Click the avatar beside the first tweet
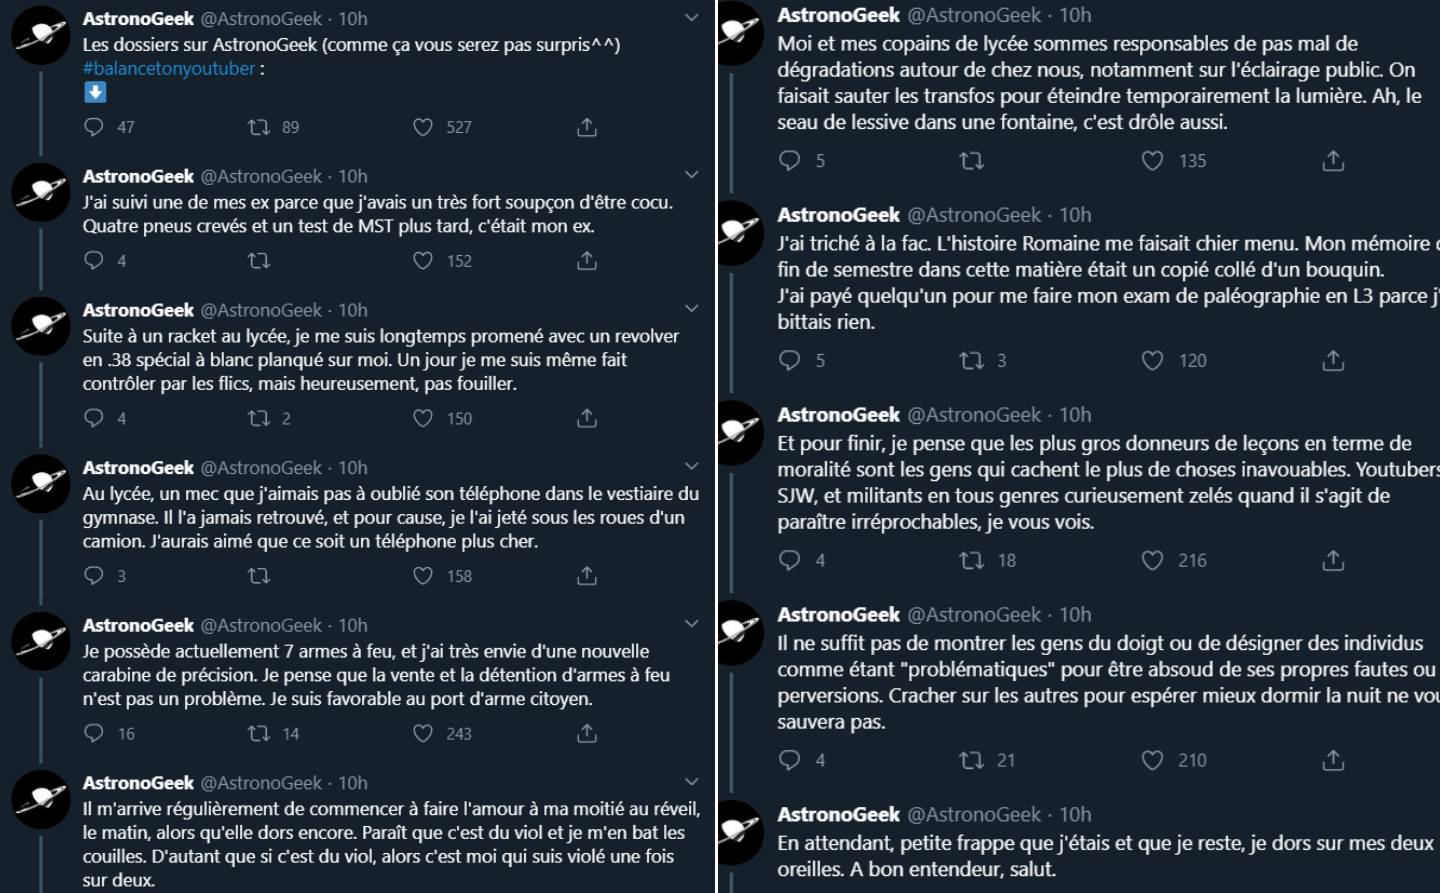 41,34
